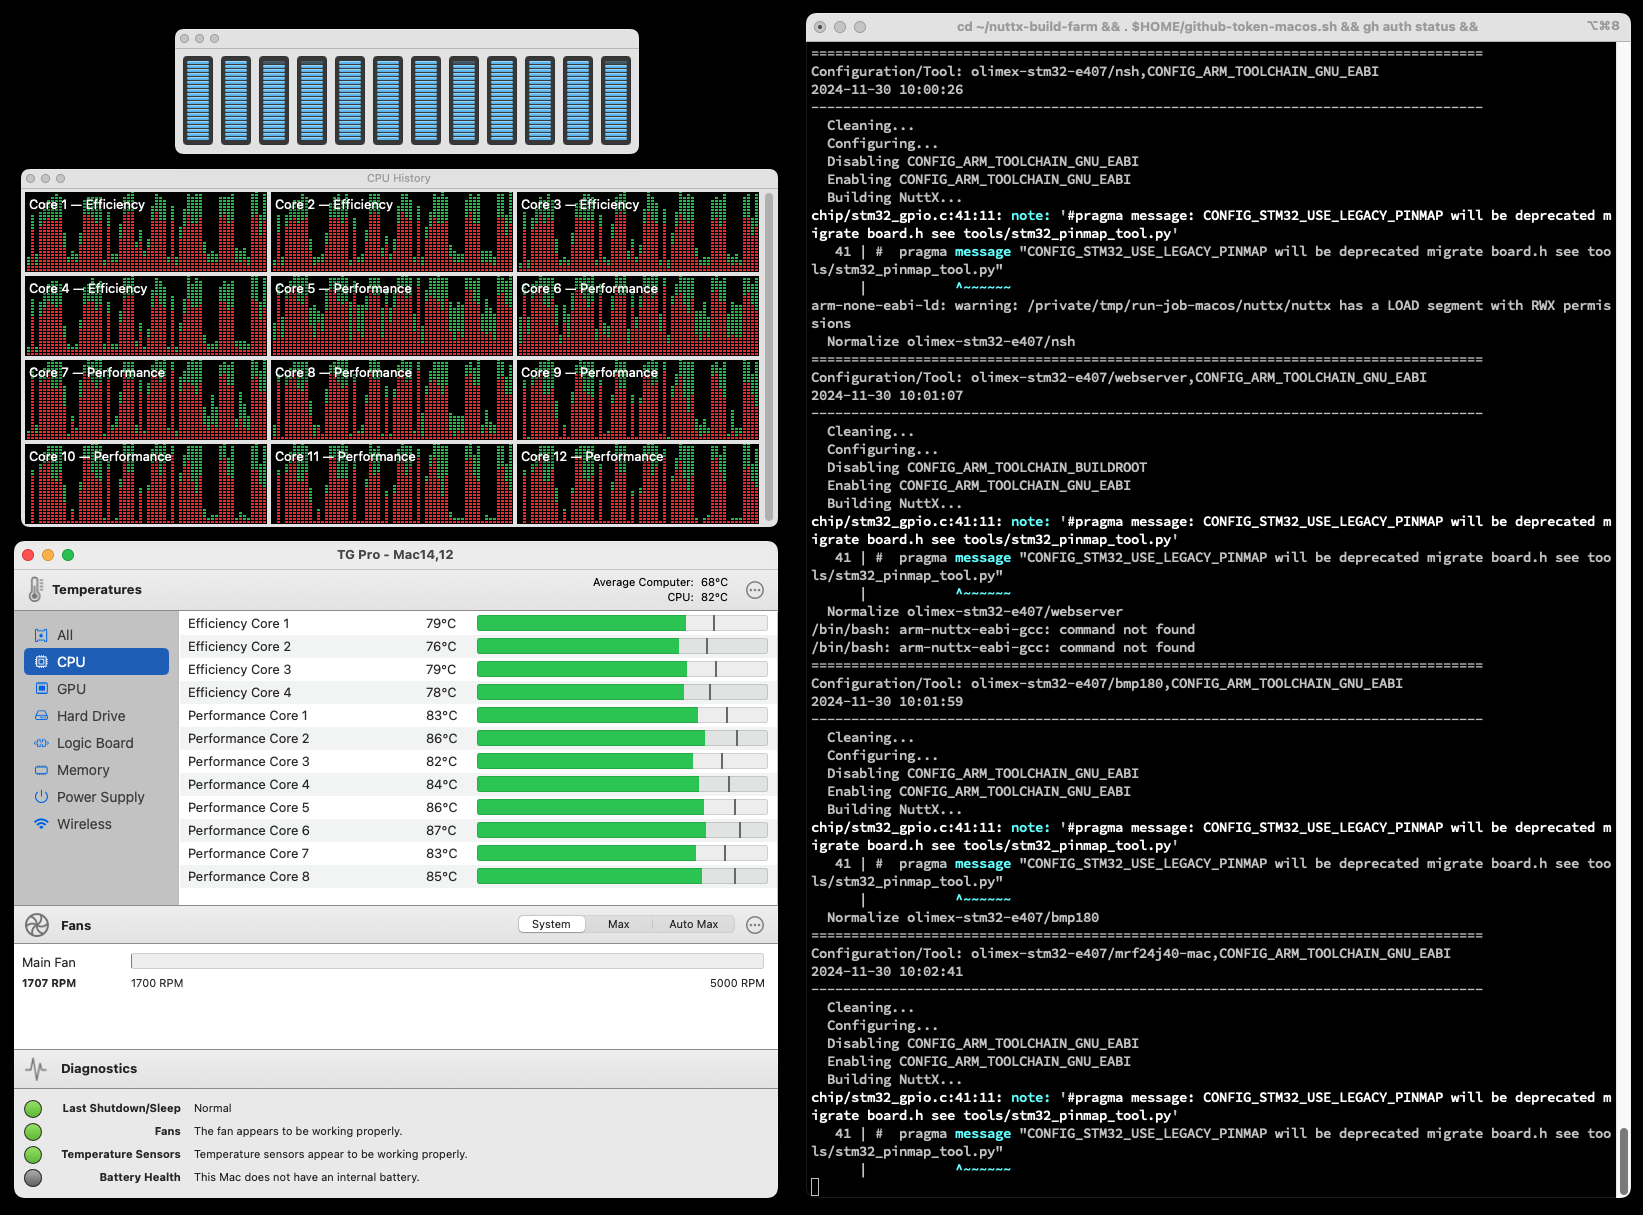Click the thermometer icon beside Temperatures
Image resolution: width=1643 pixels, height=1215 pixels.
point(35,589)
